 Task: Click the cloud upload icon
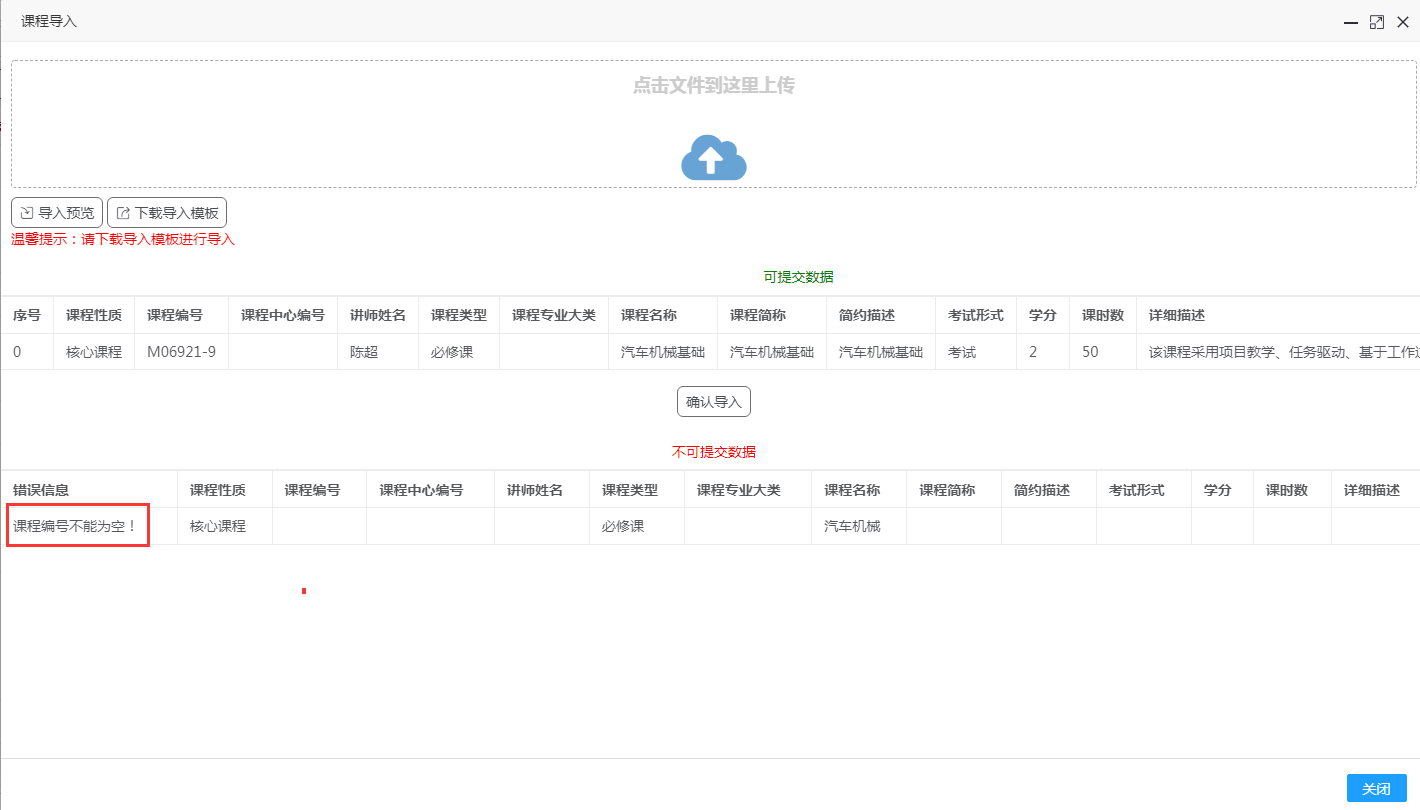tap(713, 158)
